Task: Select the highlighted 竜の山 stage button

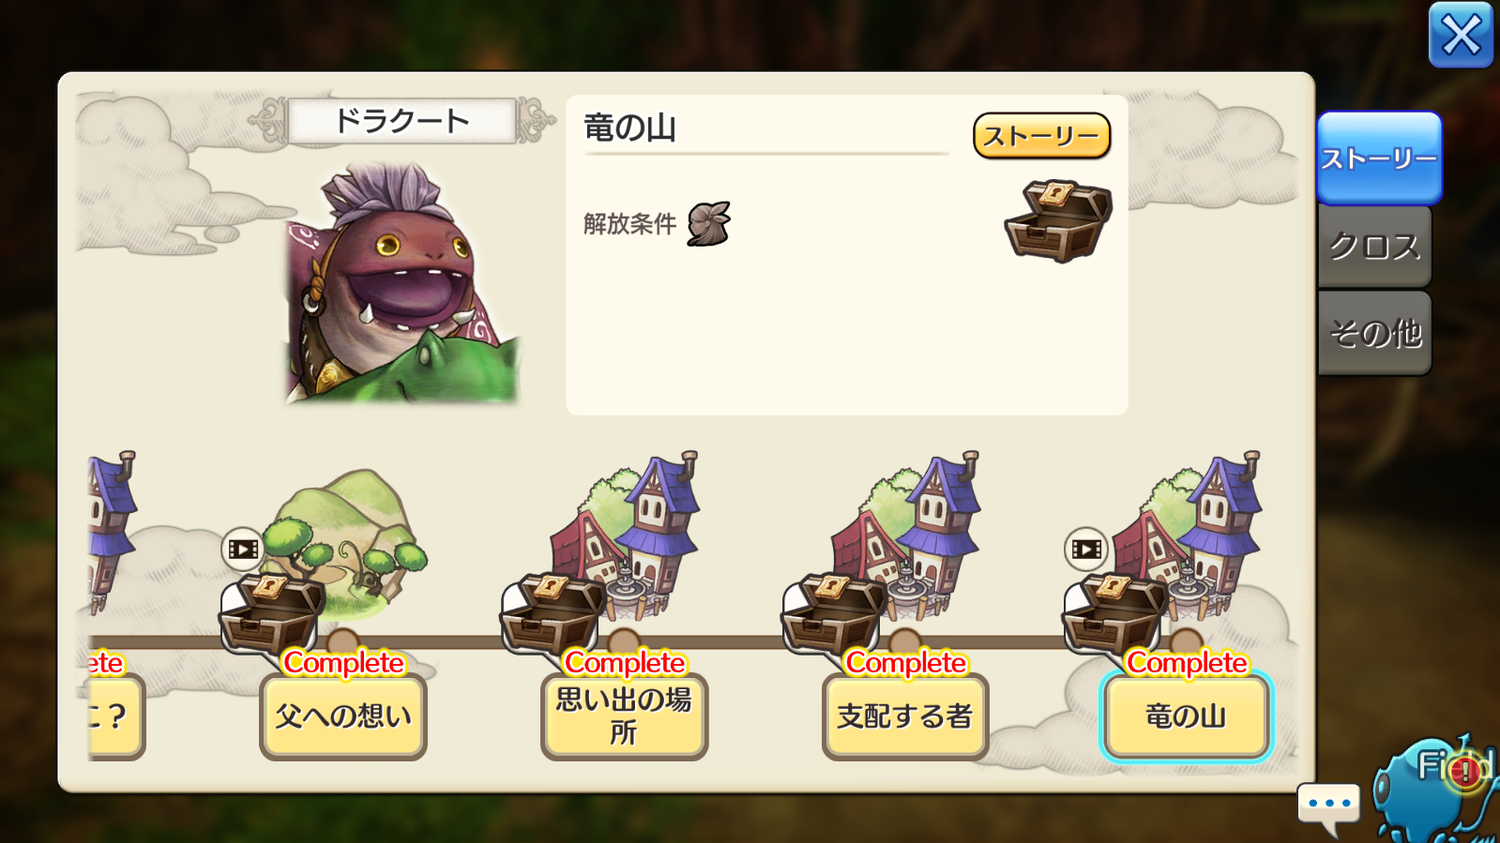Action: coord(1186,716)
